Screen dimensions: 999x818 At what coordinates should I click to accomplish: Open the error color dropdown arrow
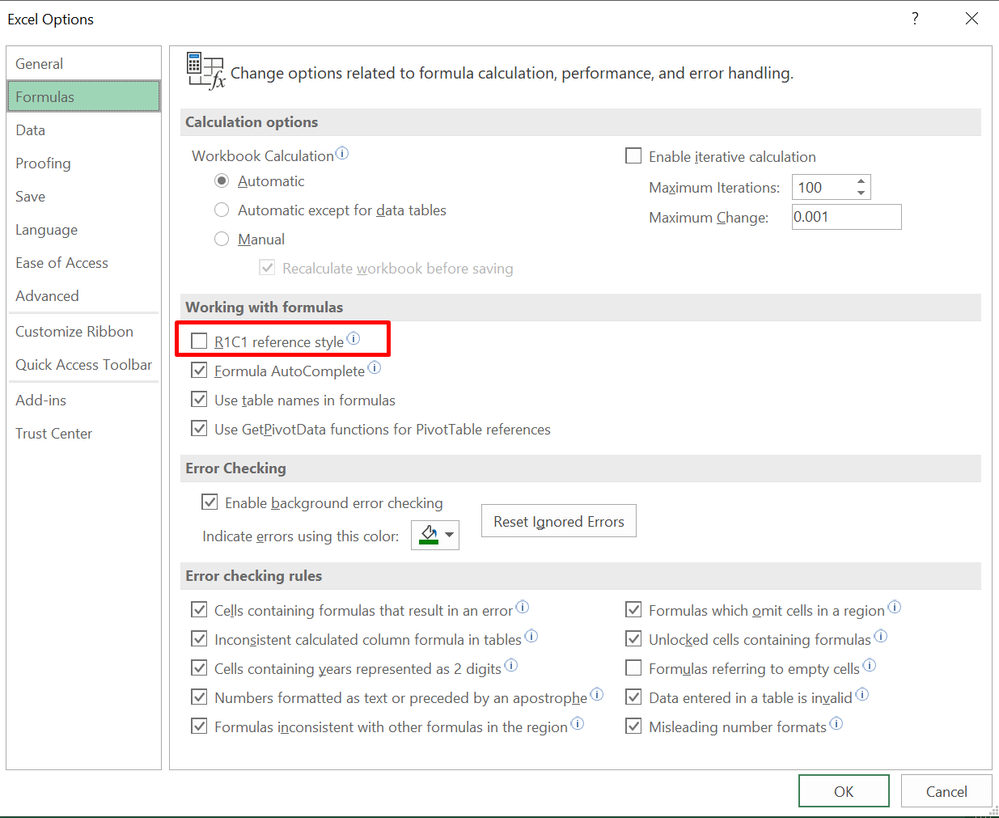click(x=450, y=535)
